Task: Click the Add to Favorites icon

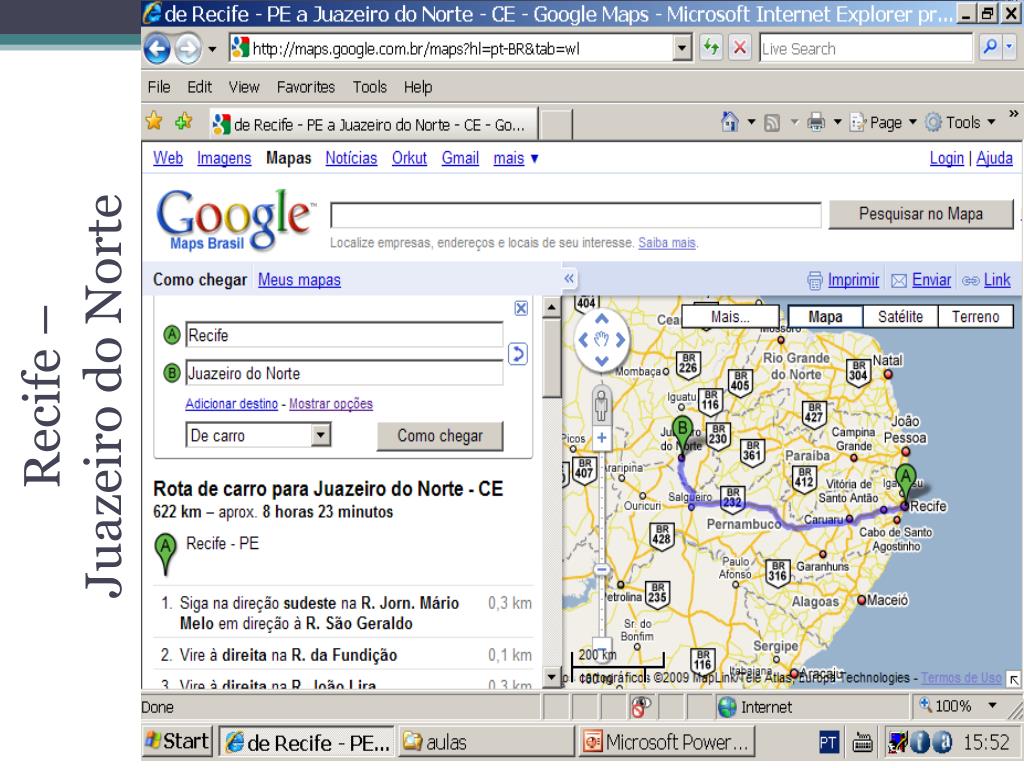Action: tap(184, 121)
